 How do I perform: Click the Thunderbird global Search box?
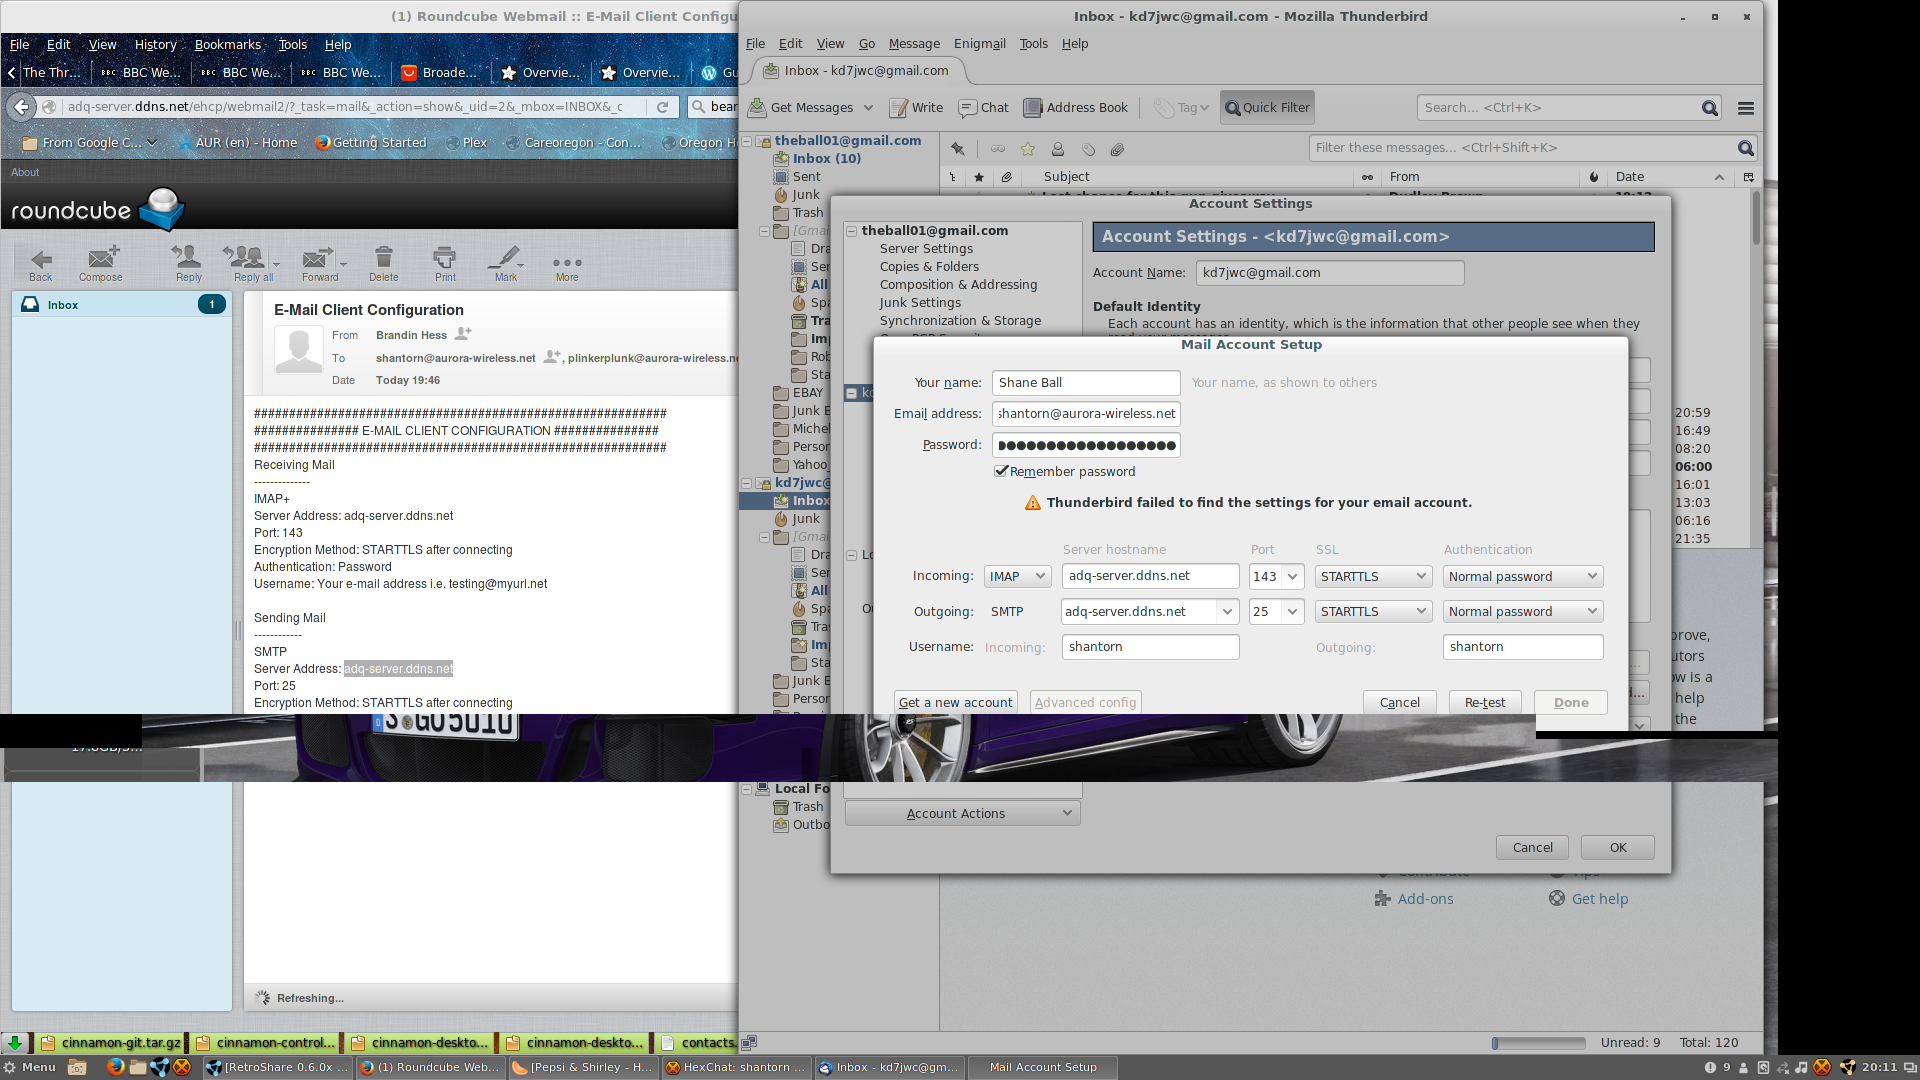tap(1568, 108)
